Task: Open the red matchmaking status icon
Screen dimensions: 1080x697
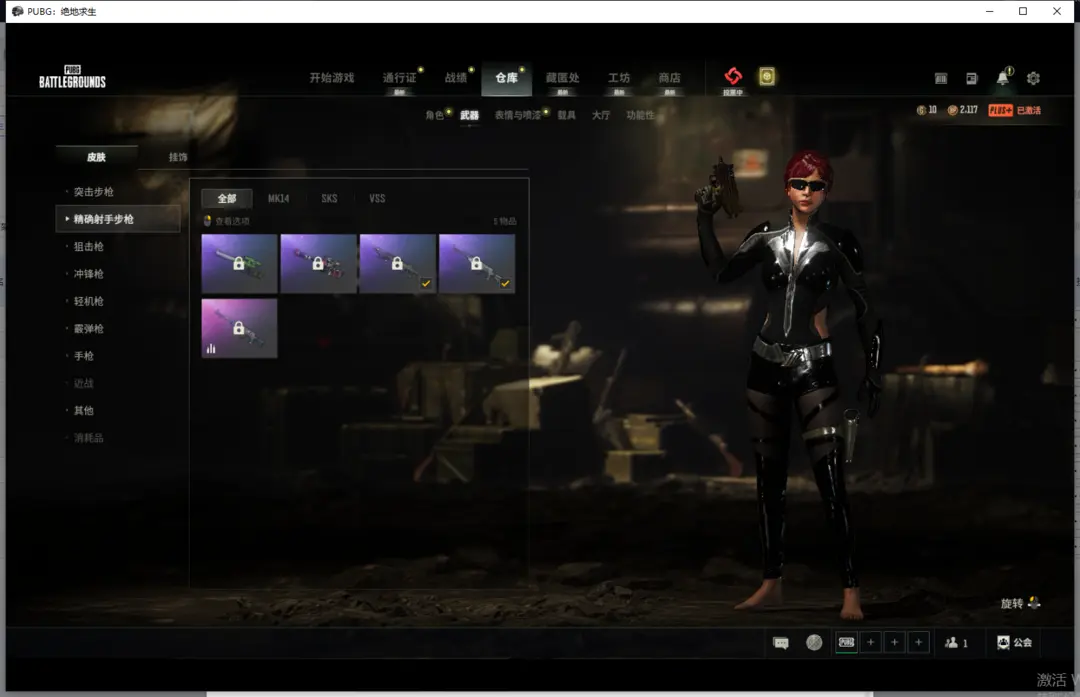Action: pyautogui.click(x=733, y=76)
